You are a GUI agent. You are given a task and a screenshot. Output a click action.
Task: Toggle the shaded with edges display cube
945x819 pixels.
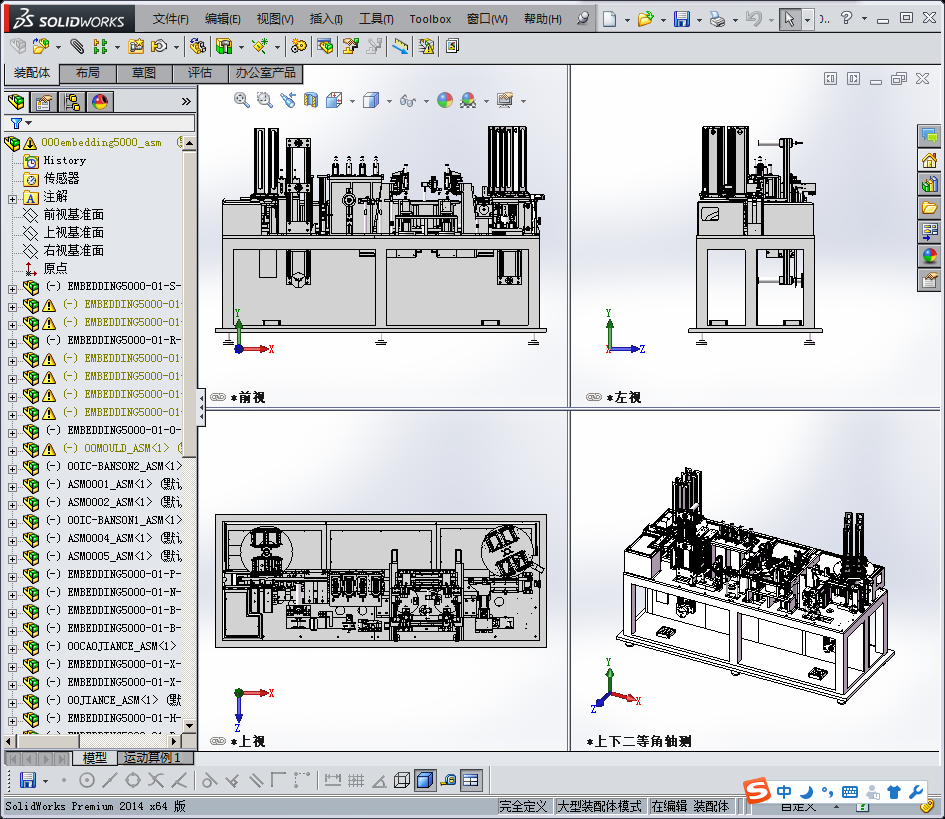[x=425, y=780]
